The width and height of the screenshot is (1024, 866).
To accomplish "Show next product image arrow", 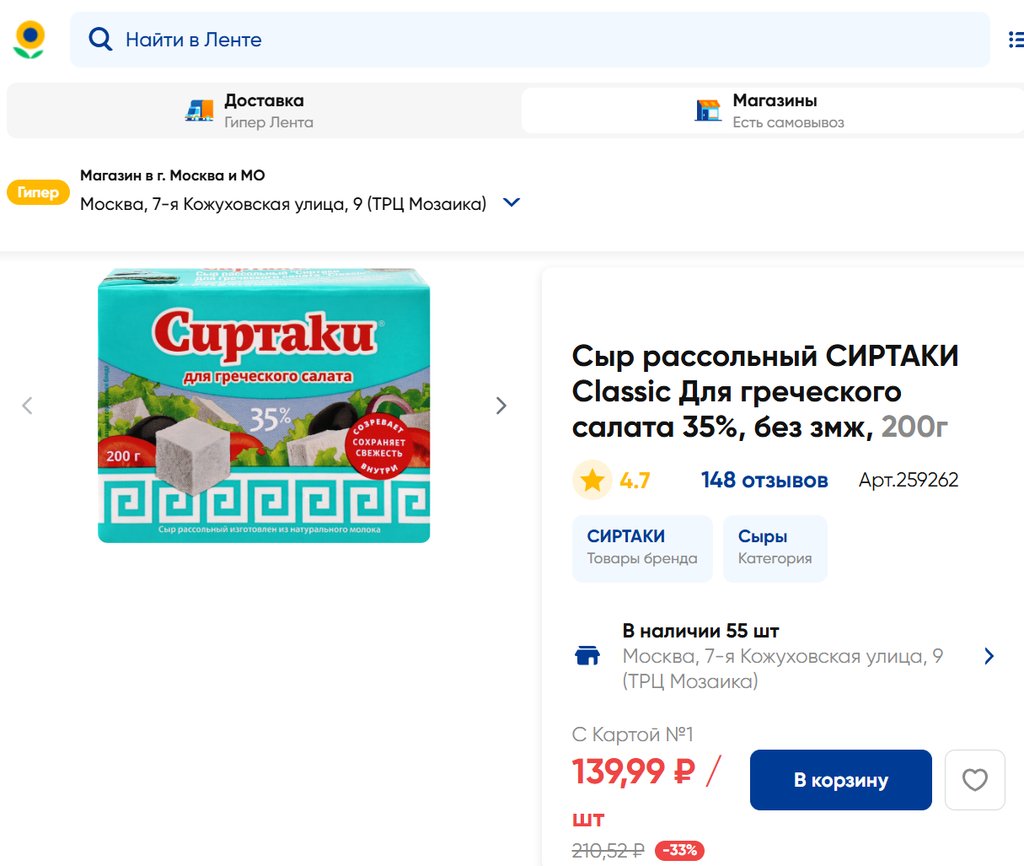I will tap(501, 406).
